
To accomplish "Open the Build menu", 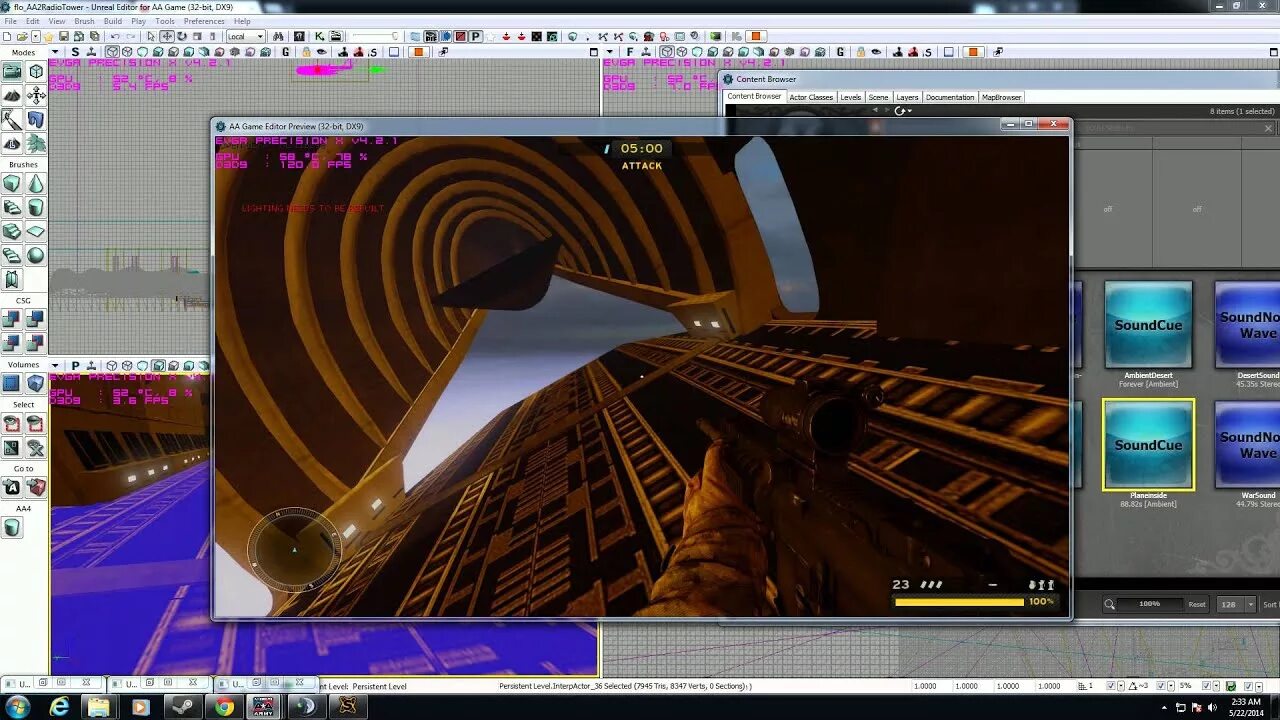I will coord(113,21).
